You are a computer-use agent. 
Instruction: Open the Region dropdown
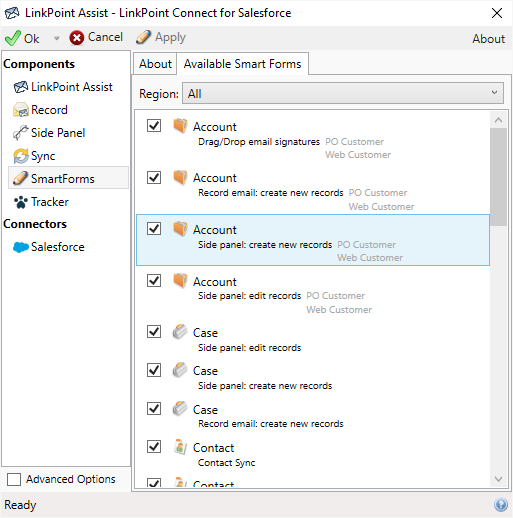[x=343, y=93]
